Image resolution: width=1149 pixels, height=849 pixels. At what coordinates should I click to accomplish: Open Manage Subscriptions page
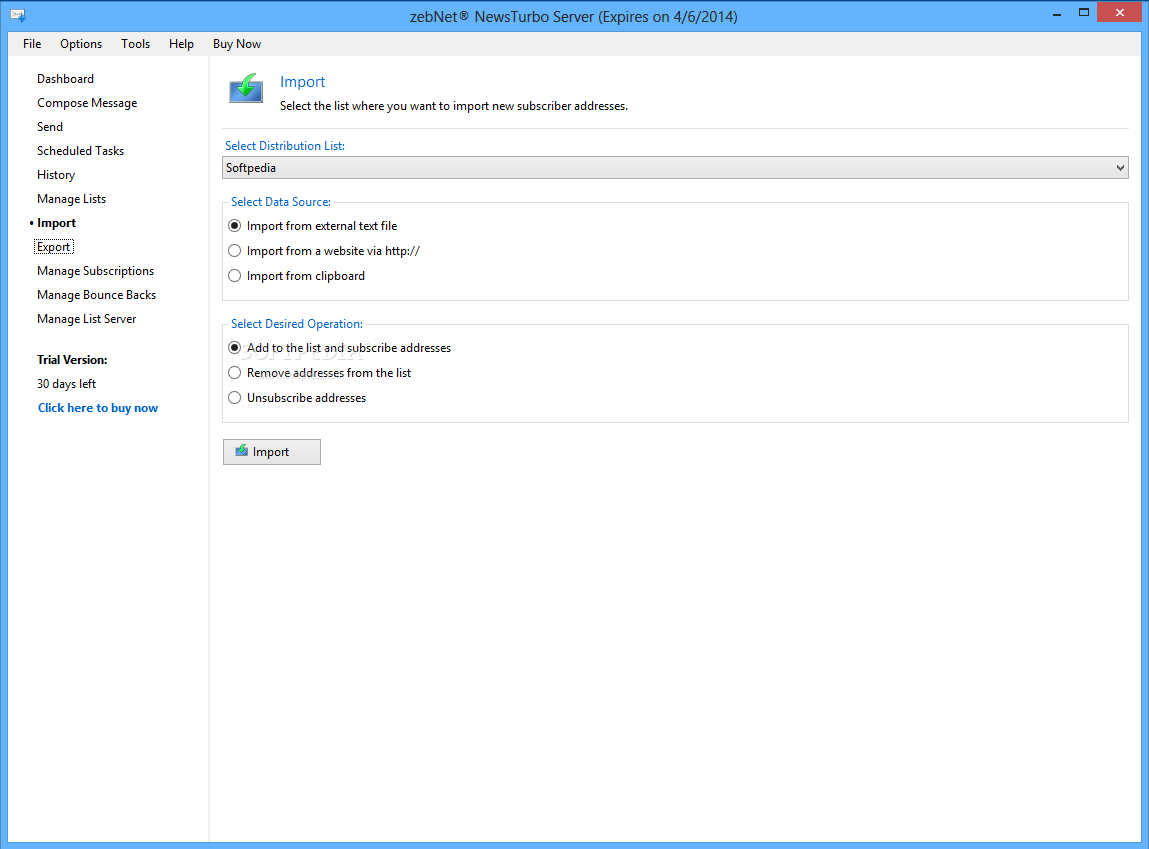[95, 271]
